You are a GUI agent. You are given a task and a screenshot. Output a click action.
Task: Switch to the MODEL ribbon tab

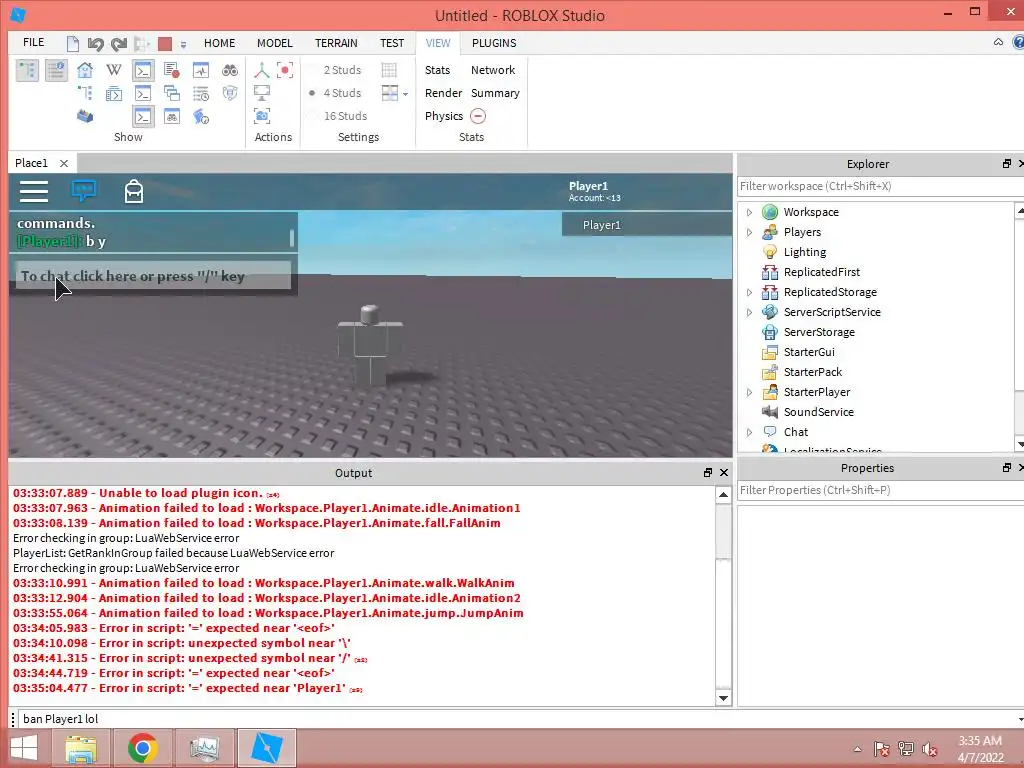click(x=274, y=43)
